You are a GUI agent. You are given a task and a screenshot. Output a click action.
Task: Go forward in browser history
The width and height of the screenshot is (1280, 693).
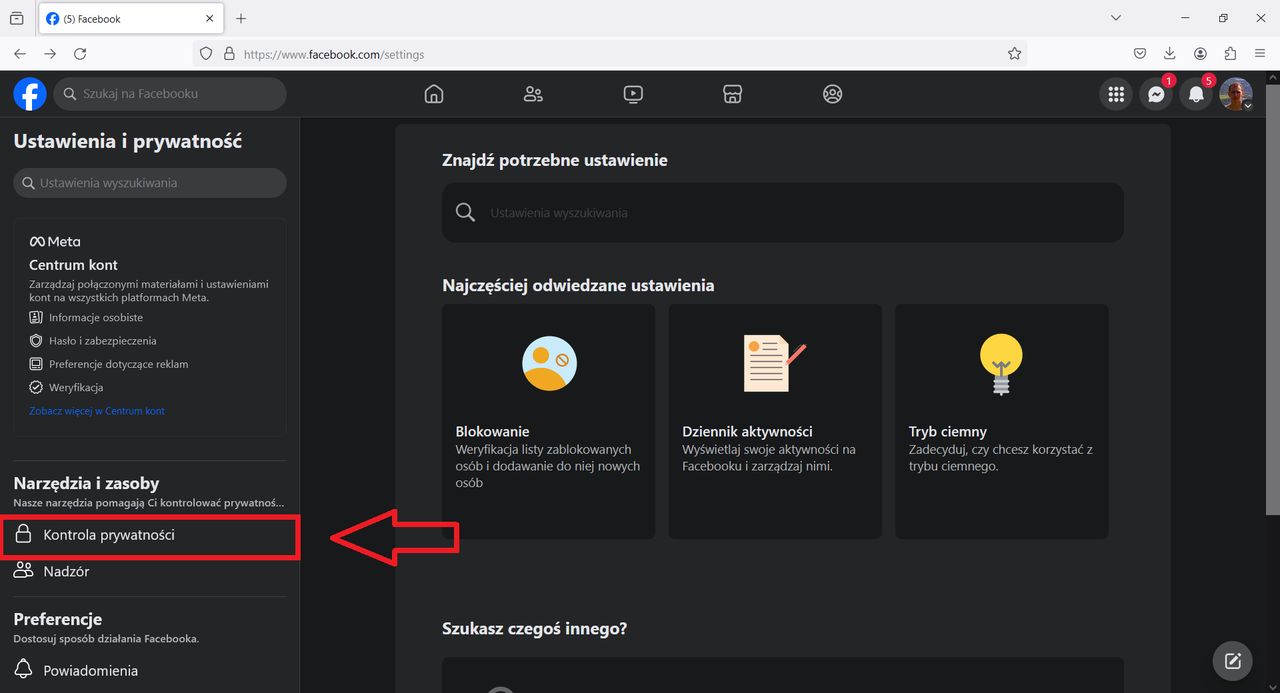pos(50,54)
